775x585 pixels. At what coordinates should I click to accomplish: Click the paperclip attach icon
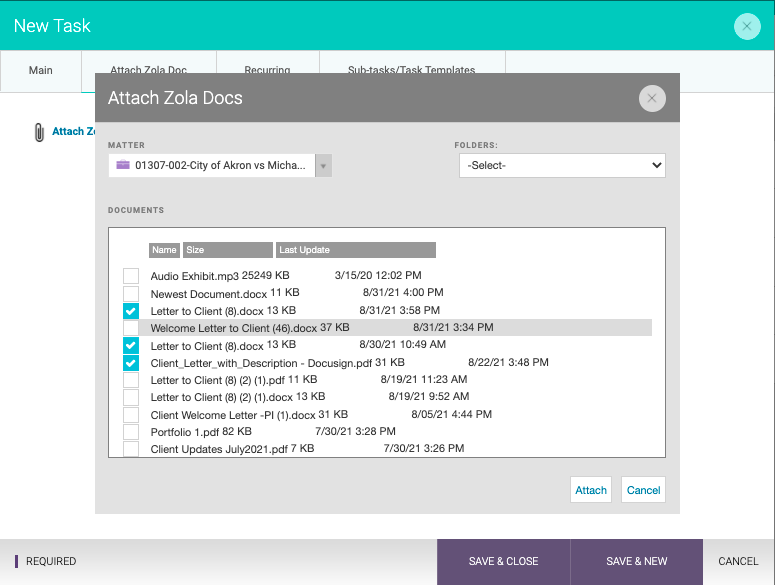(39, 132)
